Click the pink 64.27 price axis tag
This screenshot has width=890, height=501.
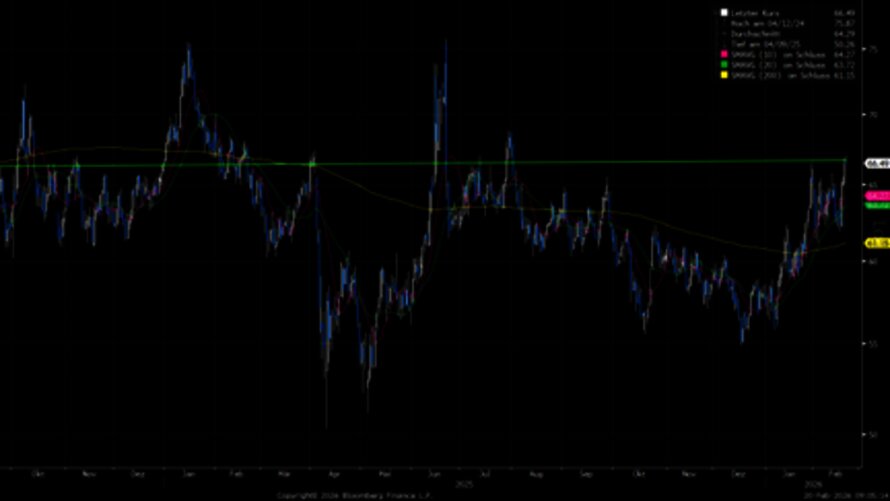click(x=877, y=196)
